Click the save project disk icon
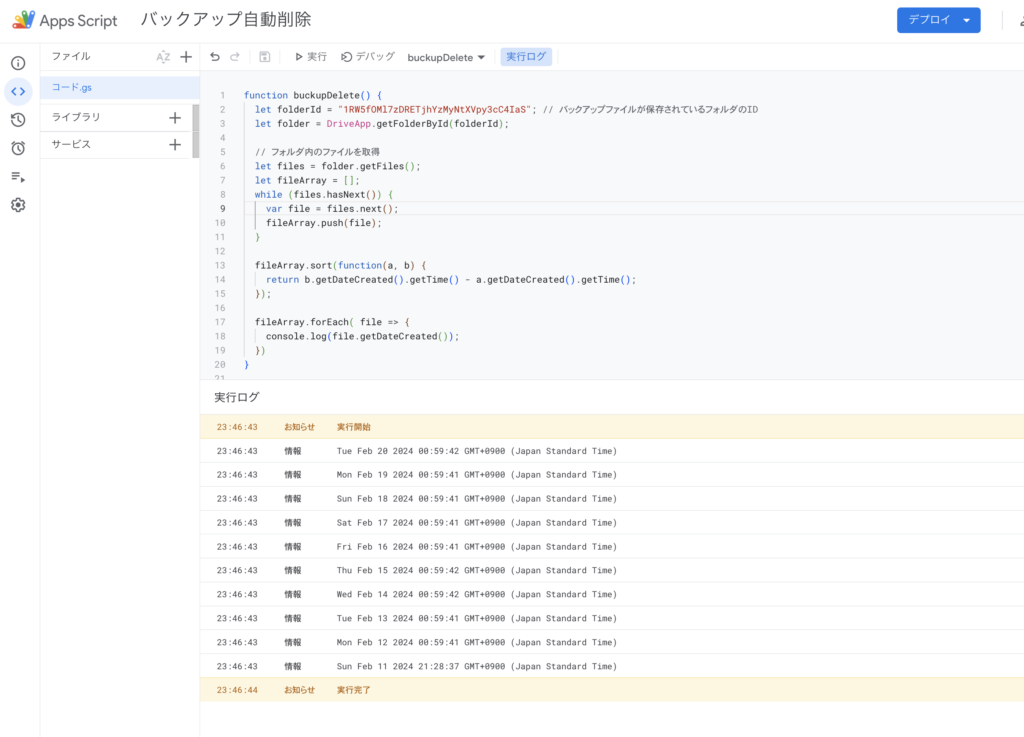1024x737 pixels. 264,57
